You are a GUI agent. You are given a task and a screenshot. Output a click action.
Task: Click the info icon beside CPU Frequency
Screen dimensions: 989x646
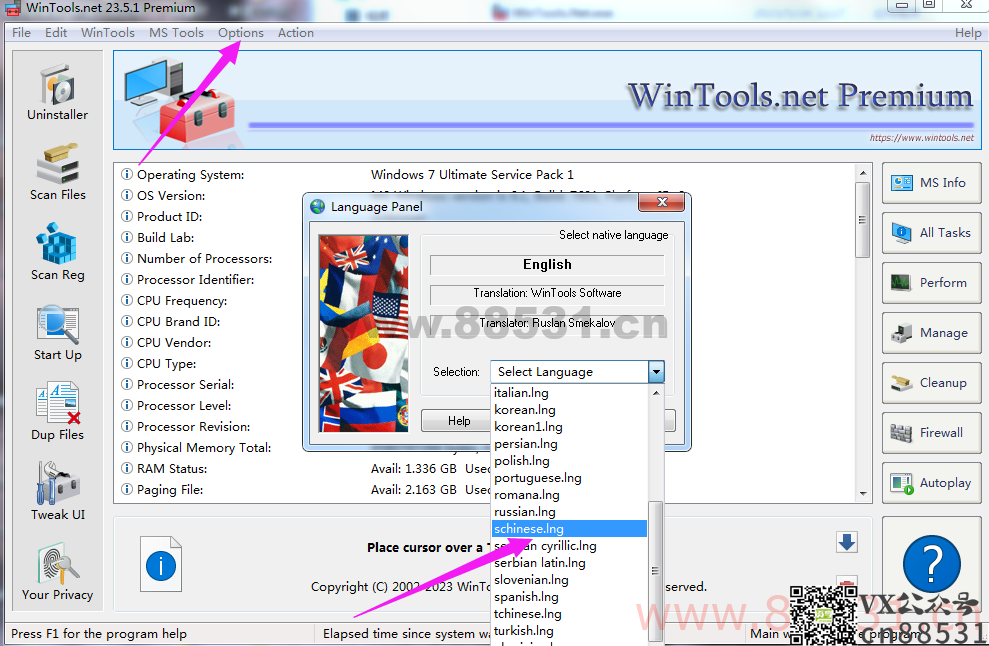point(127,300)
